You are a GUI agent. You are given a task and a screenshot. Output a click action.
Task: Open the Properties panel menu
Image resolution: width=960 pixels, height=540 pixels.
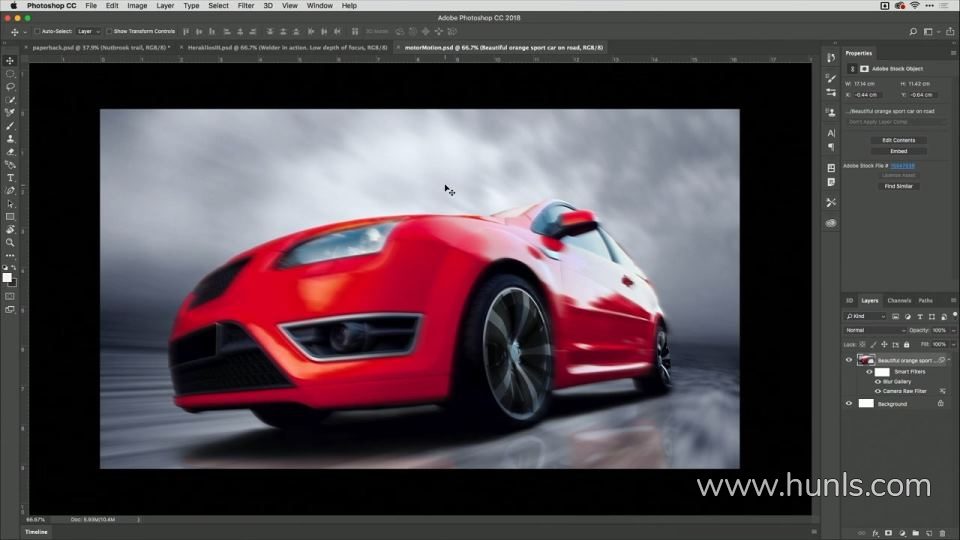(953, 53)
